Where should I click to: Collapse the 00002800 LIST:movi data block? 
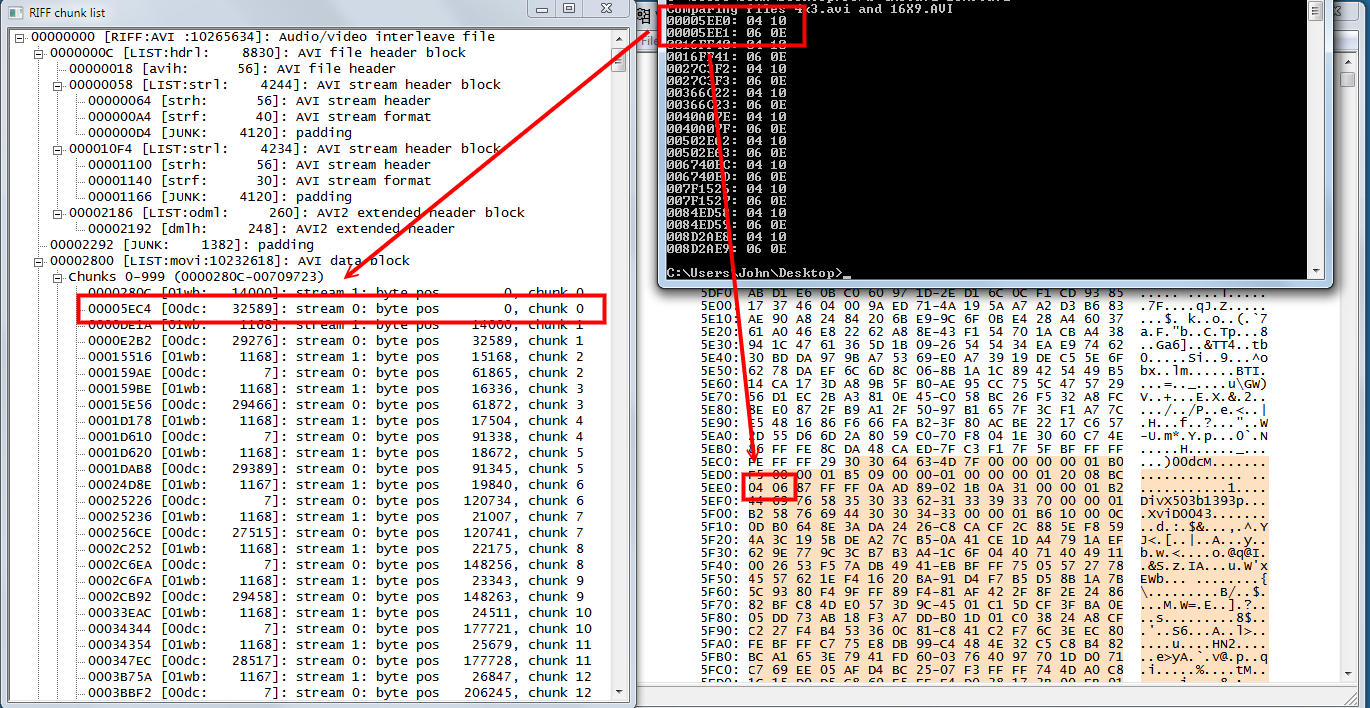point(39,261)
